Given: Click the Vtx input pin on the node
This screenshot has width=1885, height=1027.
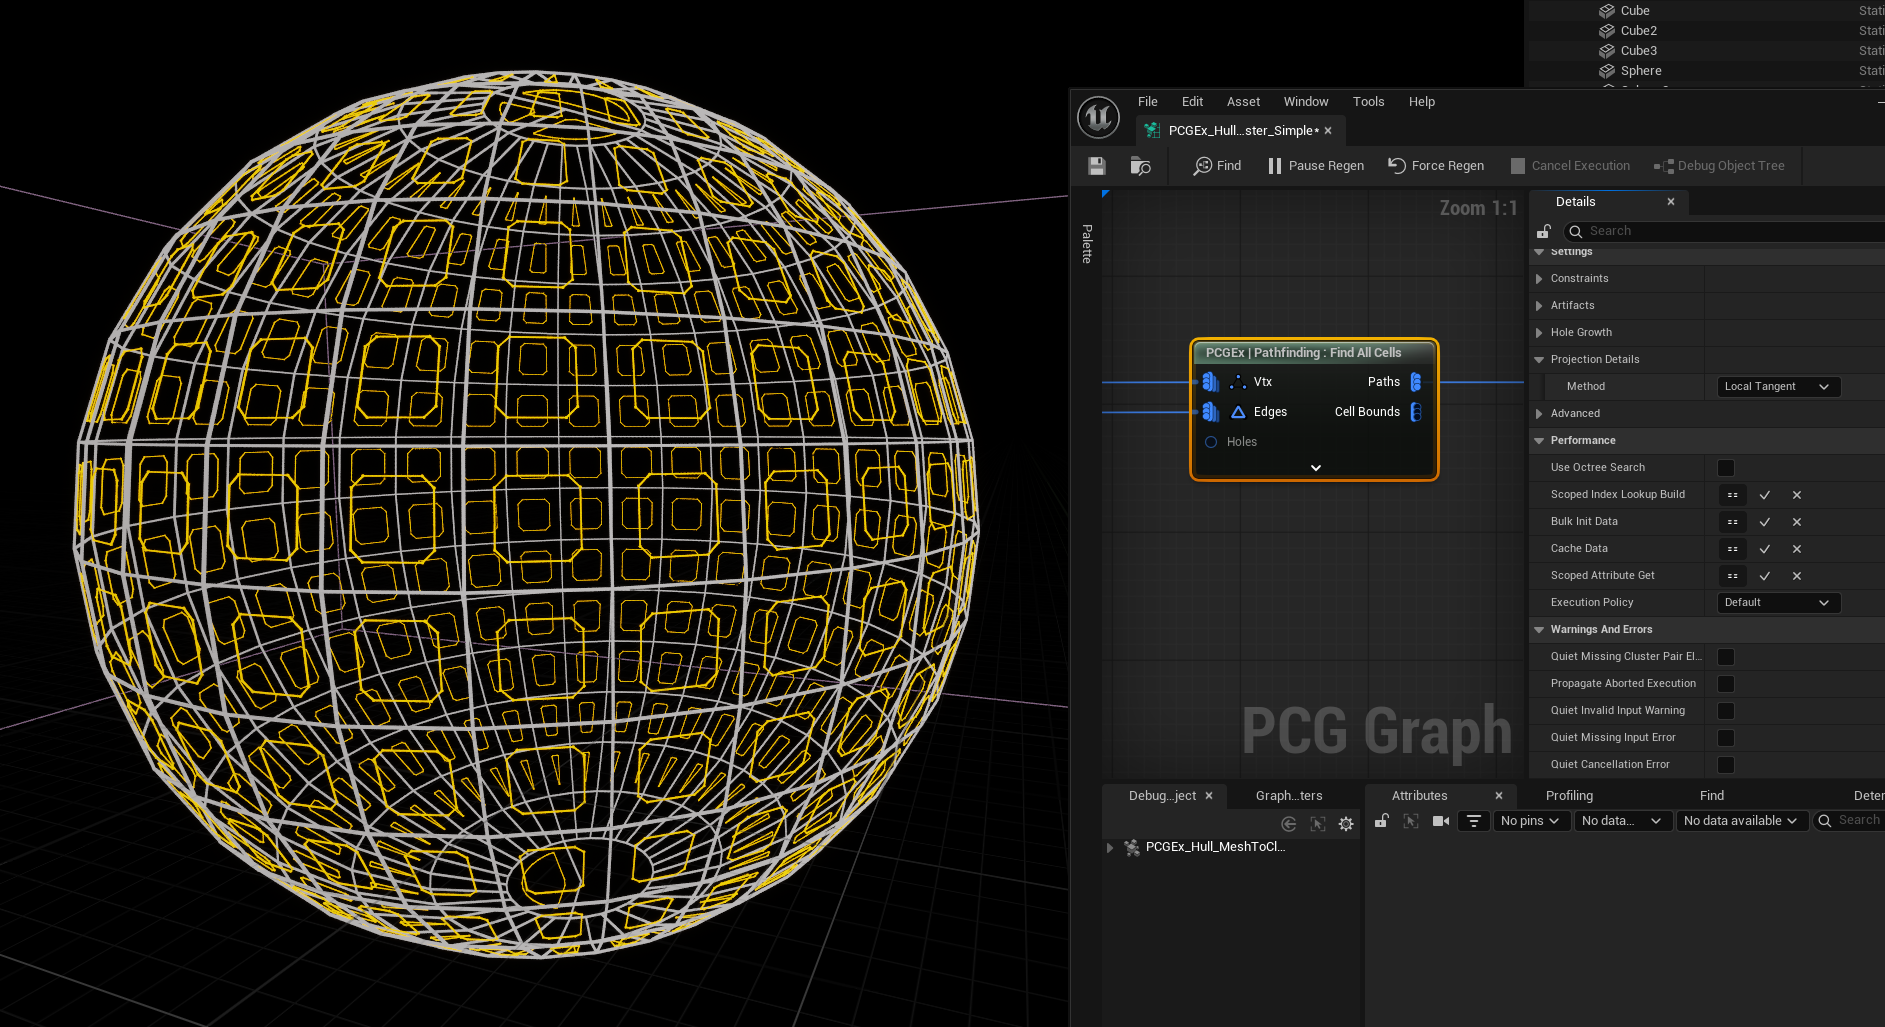Looking at the screenshot, I should point(1210,382).
